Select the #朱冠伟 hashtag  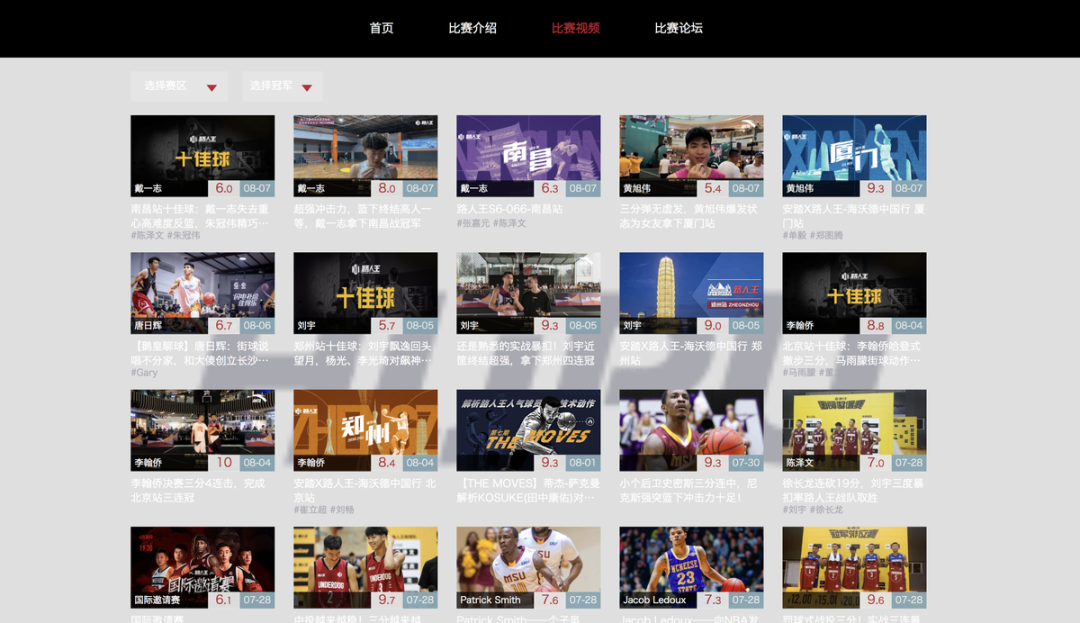pos(184,235)
